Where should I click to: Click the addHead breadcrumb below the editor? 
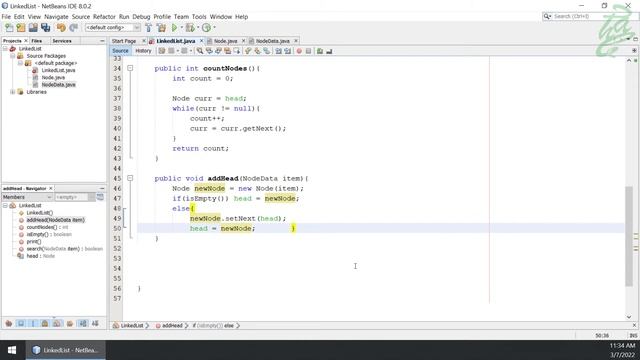pos(172,326)
